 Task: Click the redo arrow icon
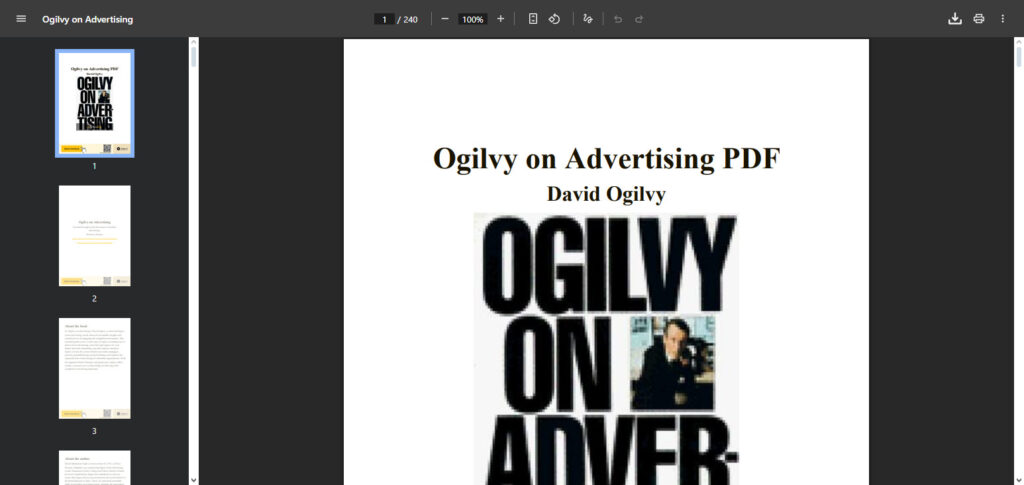pyautogui.click(x=639, y=19)
